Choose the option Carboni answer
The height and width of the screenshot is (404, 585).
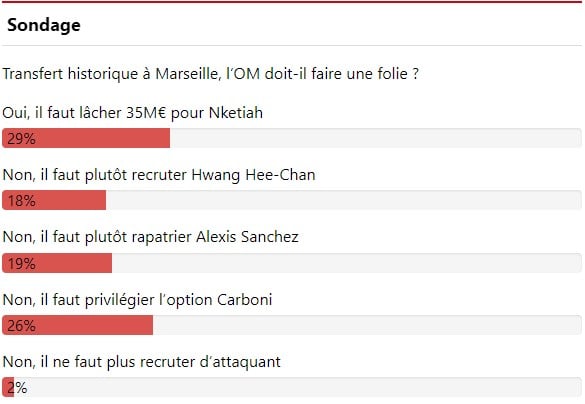137,300
